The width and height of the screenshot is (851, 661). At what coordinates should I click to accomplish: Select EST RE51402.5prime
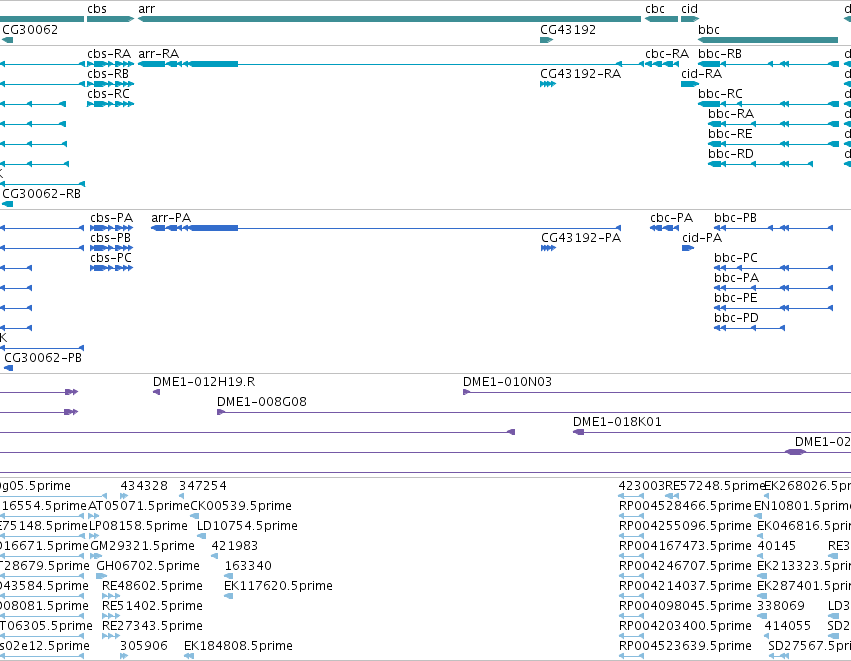pos(111,616)
